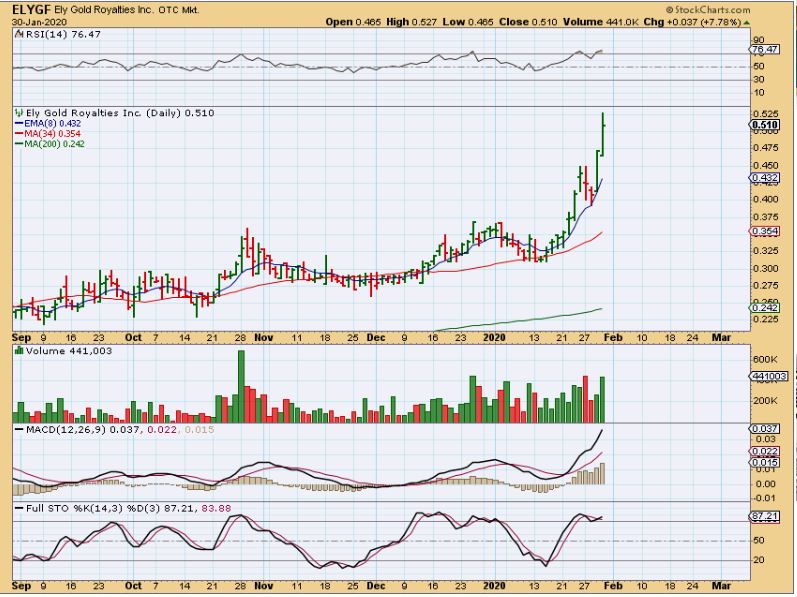Click the 0.242 MA(200) tag on the price axis

[764, 308]
